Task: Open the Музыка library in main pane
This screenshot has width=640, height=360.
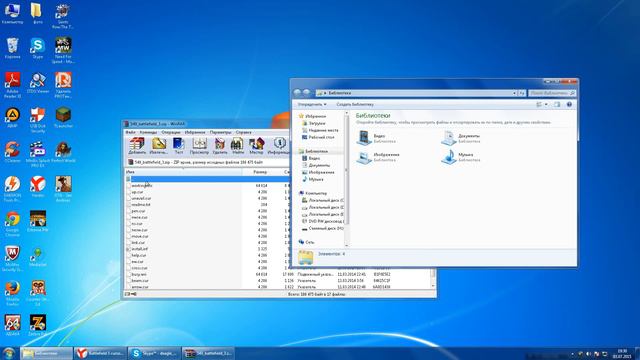Action: click(x=461, y=157)
